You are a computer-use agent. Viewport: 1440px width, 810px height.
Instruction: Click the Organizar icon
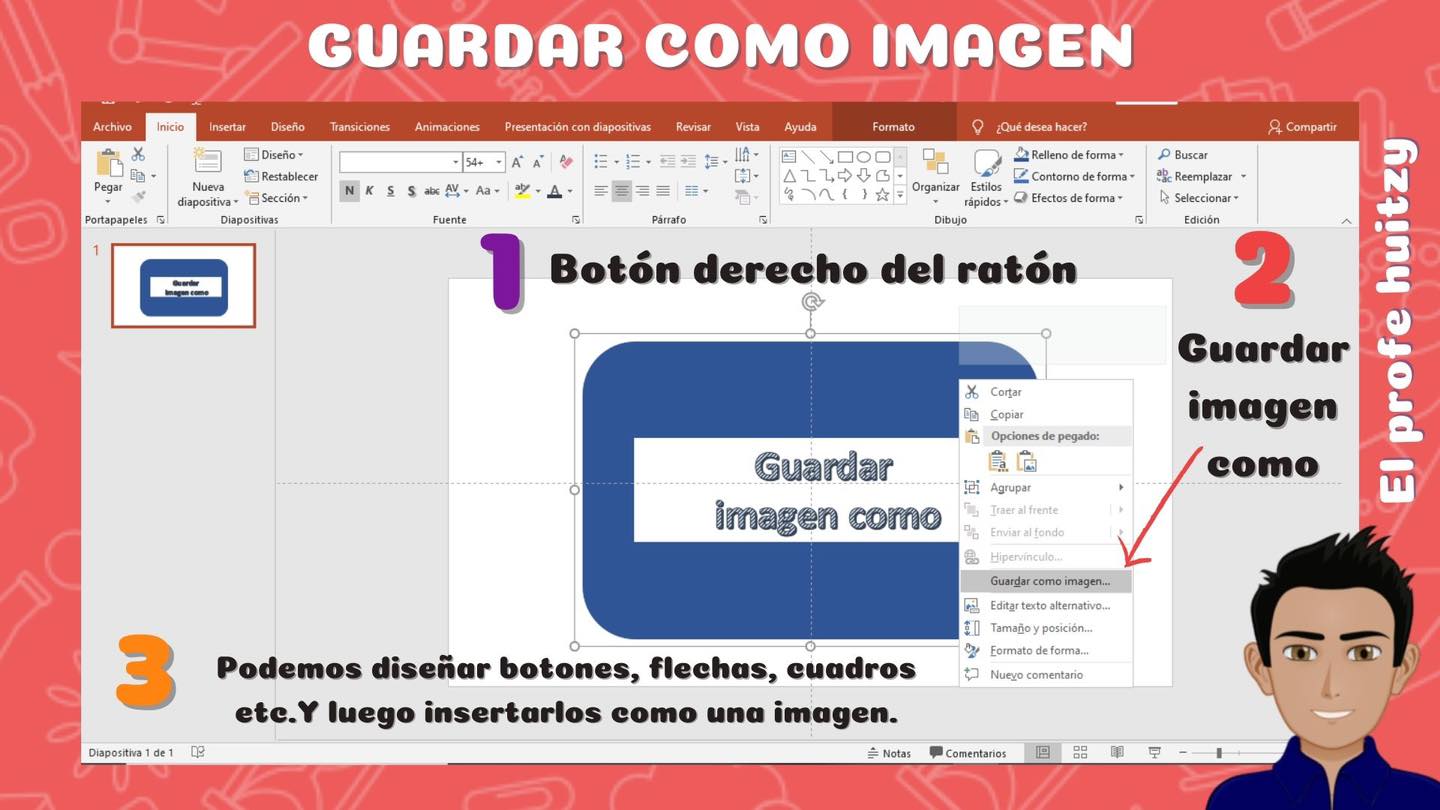(x=935, y=165)
